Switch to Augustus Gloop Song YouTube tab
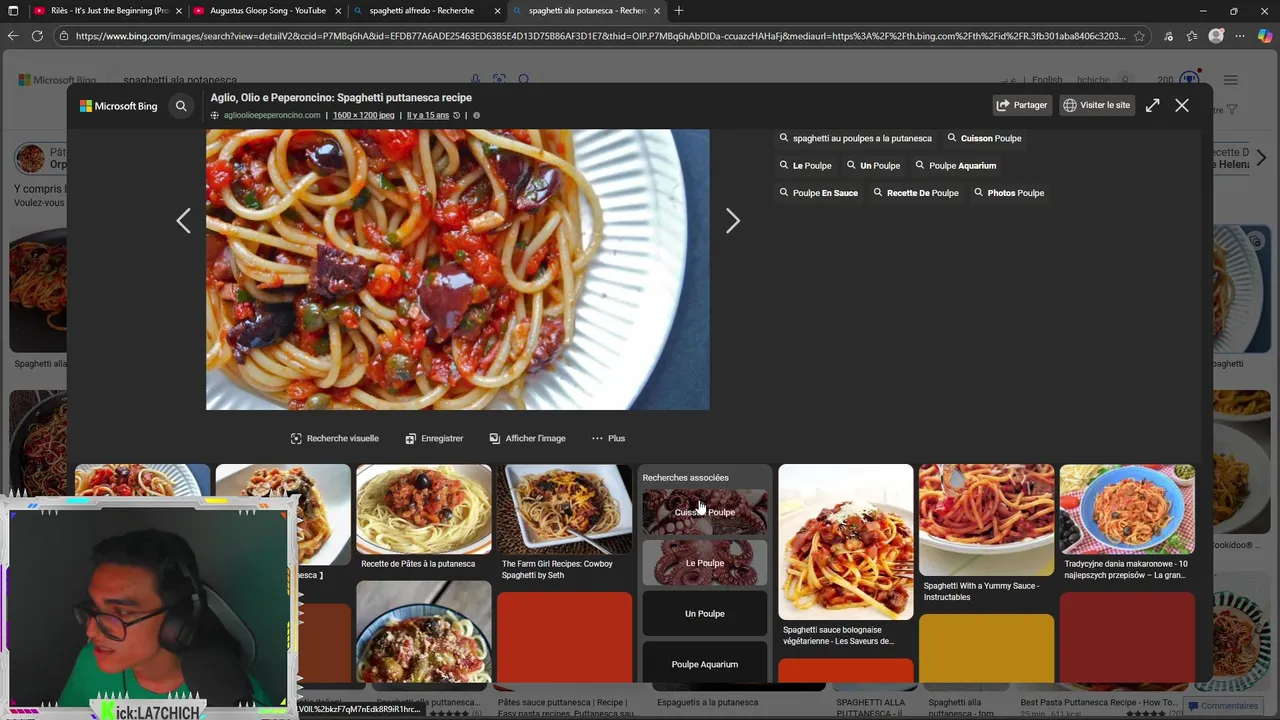This screenshot has height=720, width=1280. coord(267,11)
